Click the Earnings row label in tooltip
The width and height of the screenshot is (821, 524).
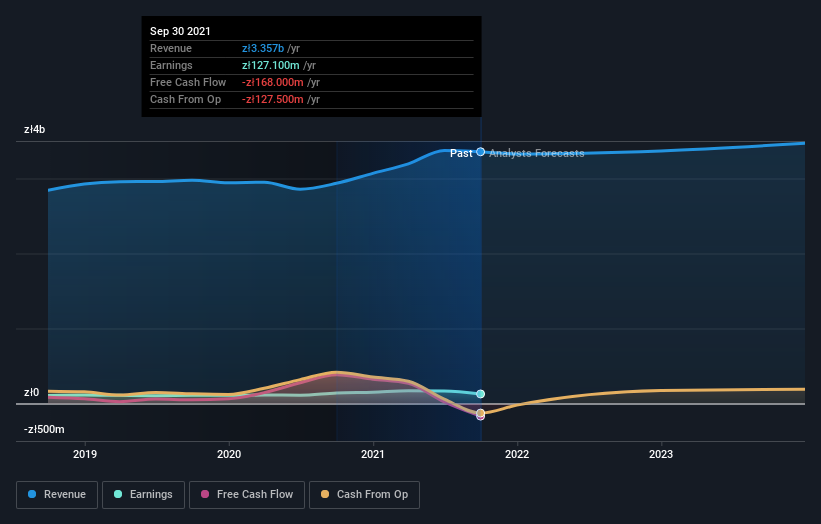pyautogui.click(x=171, y=65)
